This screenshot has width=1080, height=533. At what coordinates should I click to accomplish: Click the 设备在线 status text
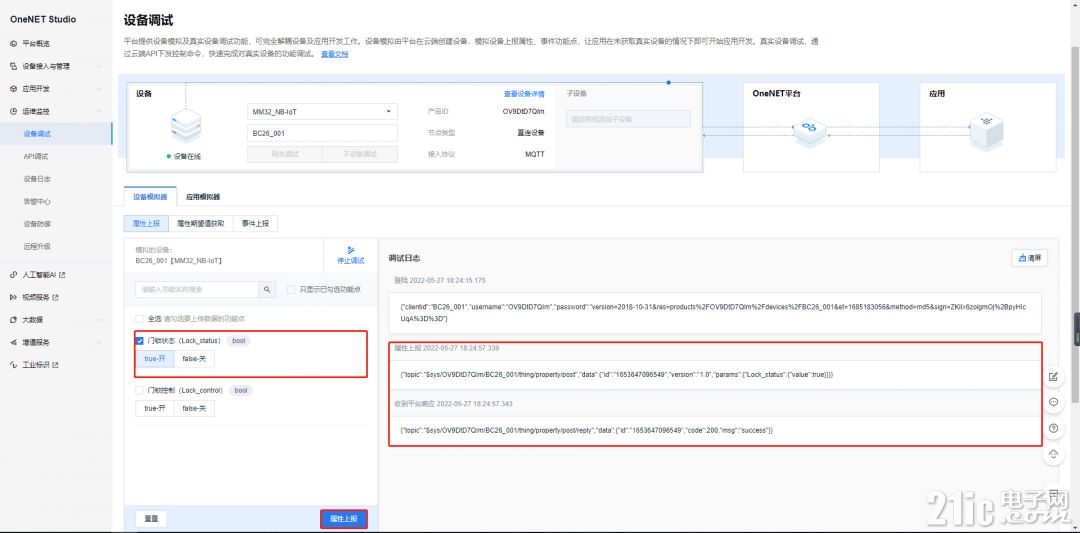(187, 156)
